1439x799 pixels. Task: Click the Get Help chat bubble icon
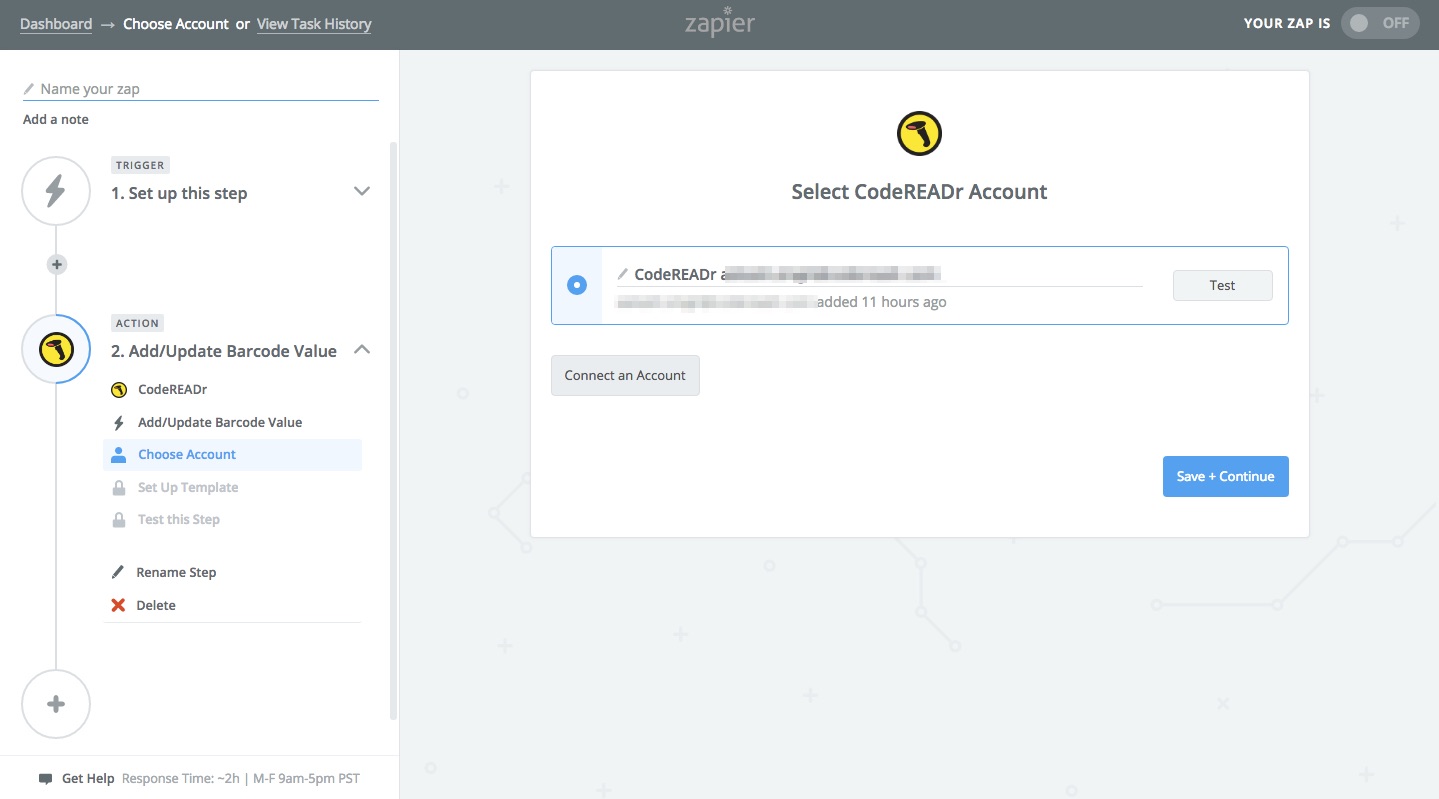(45, 779)
